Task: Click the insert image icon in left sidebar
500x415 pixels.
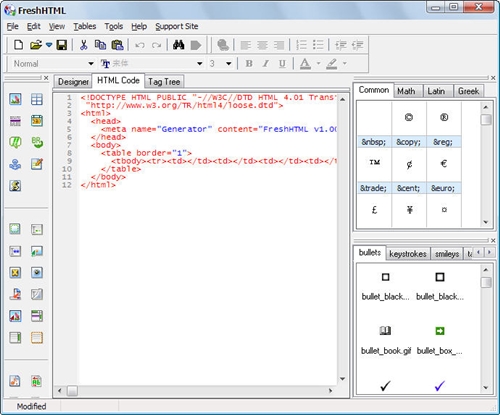Action: pos(15,99)
